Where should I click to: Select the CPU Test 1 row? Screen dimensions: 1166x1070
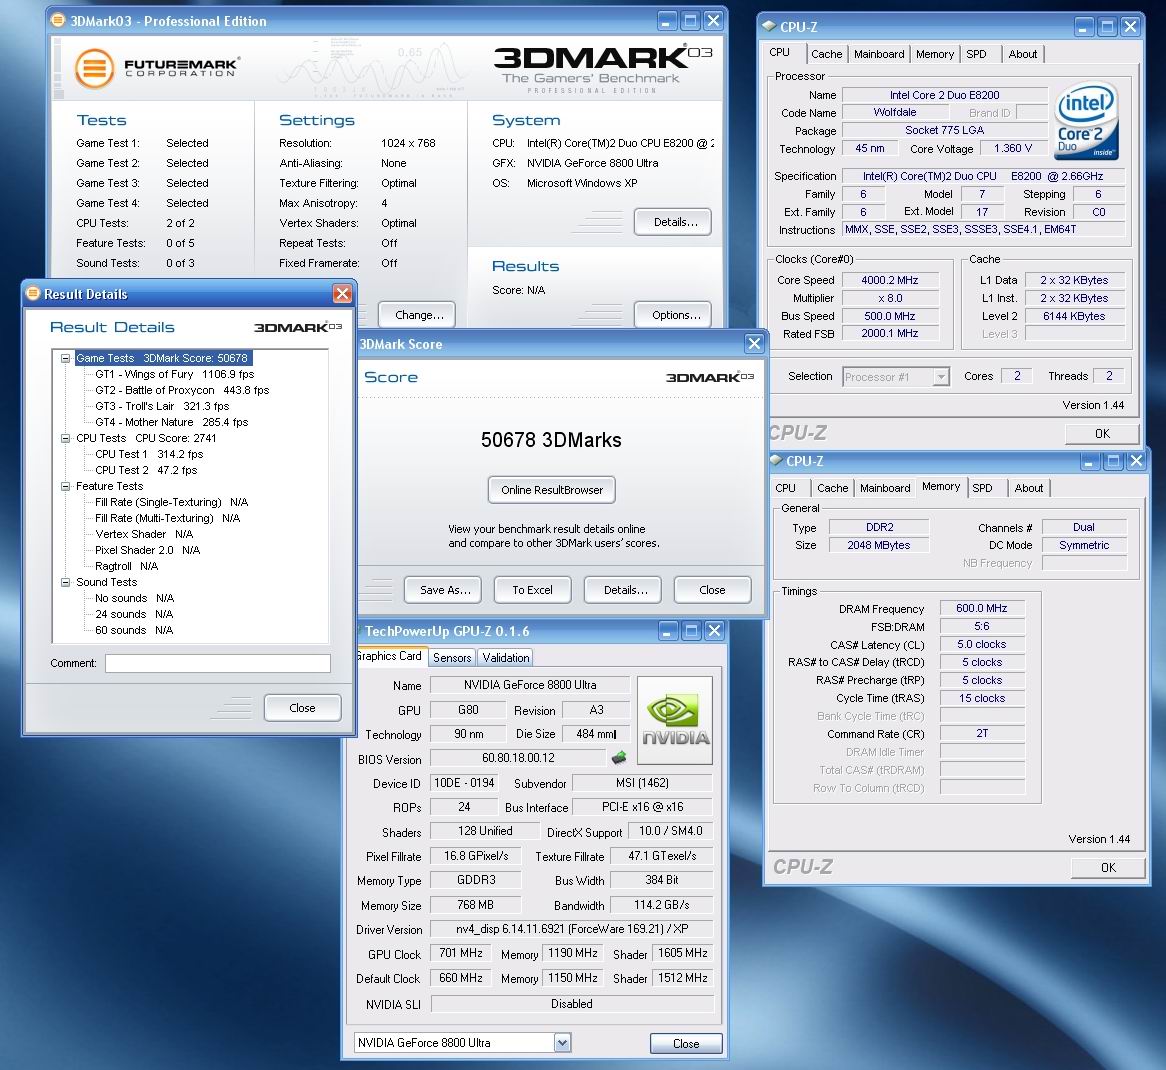pyautogui.click(x=149, y=454)
